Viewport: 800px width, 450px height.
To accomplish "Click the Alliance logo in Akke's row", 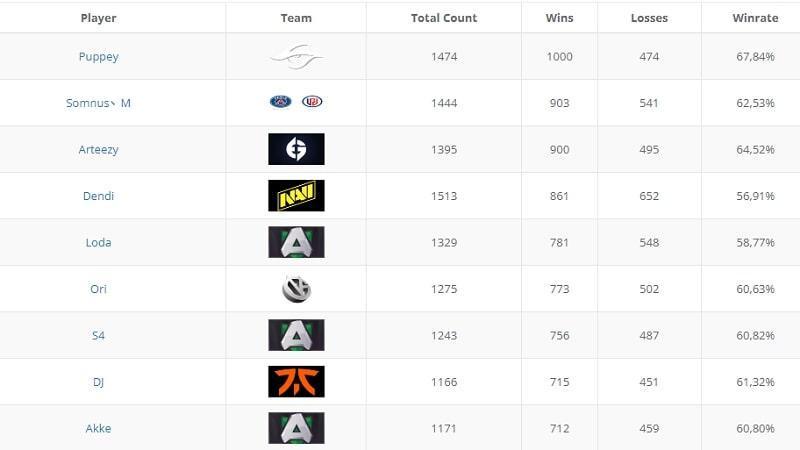I will pos(296,428).
